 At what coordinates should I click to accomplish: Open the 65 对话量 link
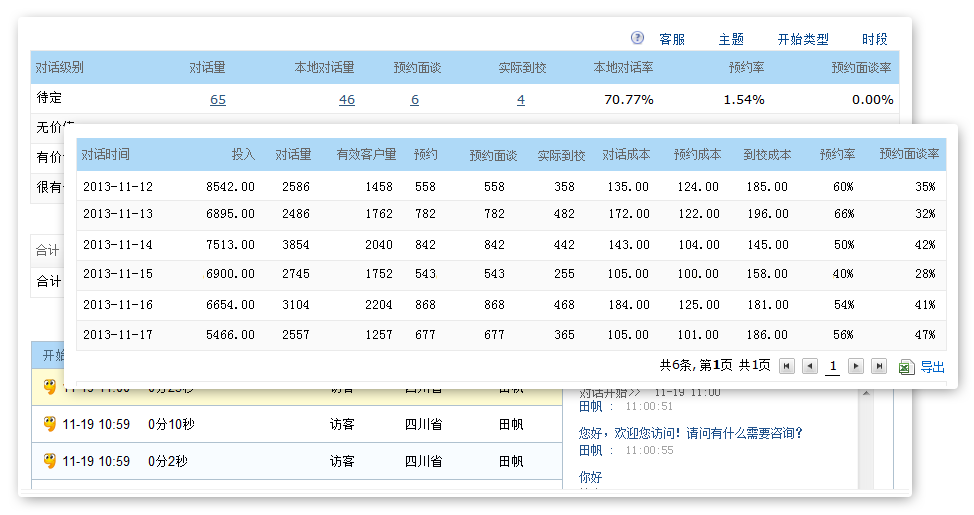(x=218, y=99)
